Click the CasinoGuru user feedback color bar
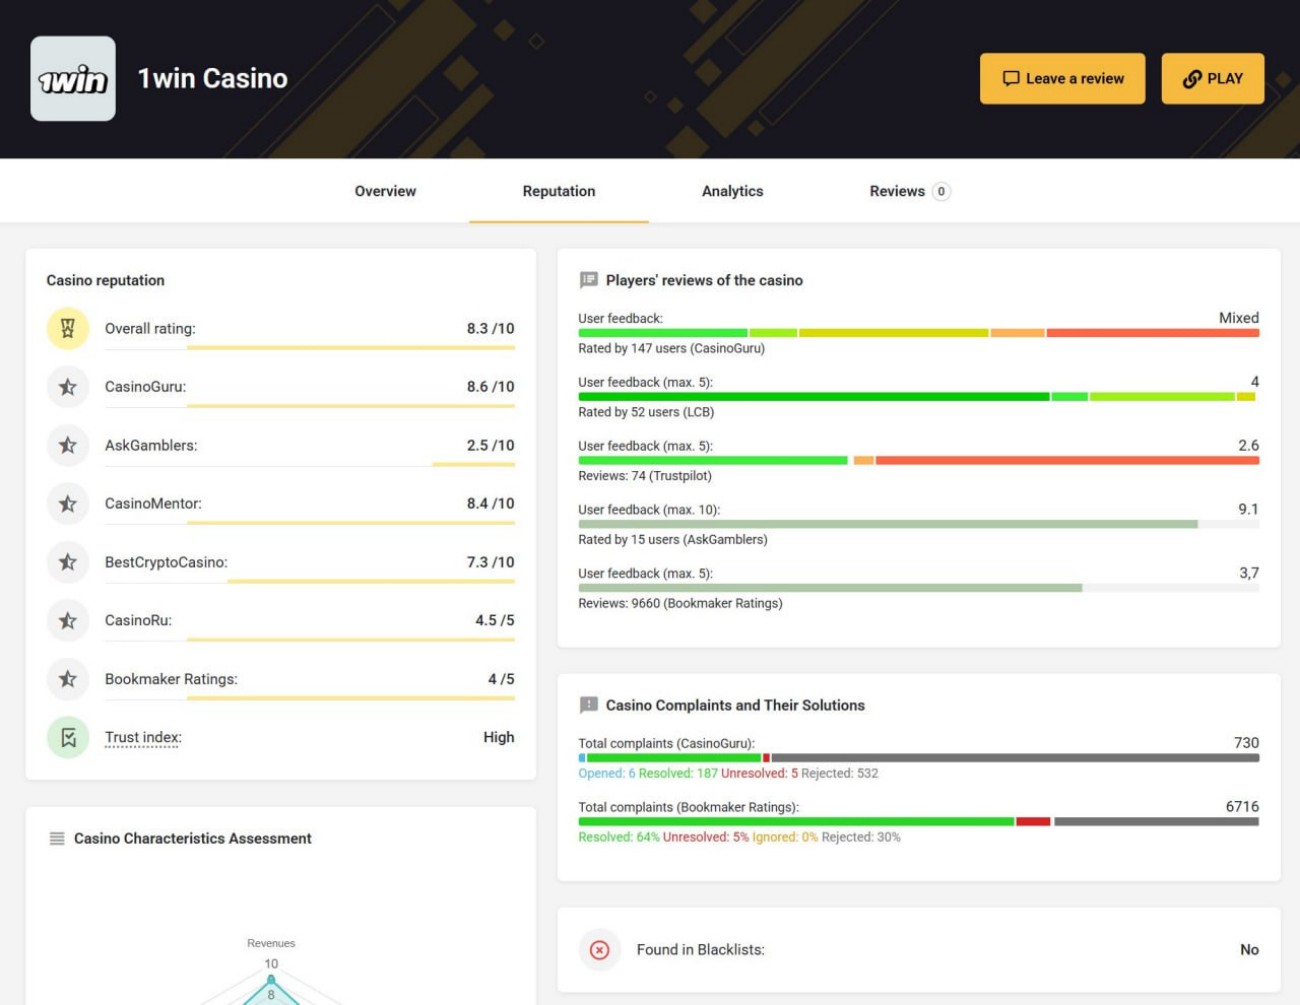This screenshot has height=1005, width=1300. [918, 333]
